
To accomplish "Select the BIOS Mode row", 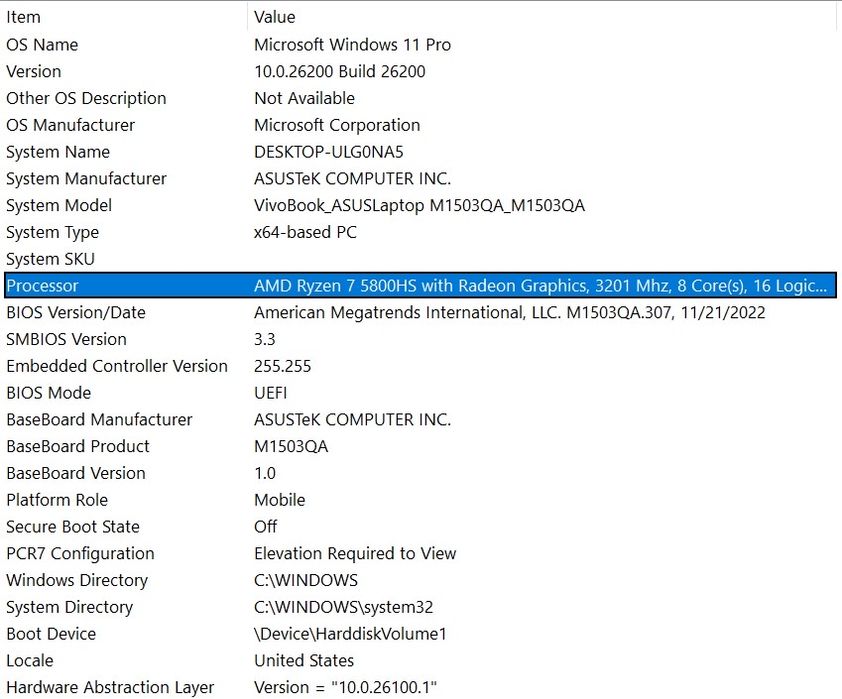I will point(49,393).
